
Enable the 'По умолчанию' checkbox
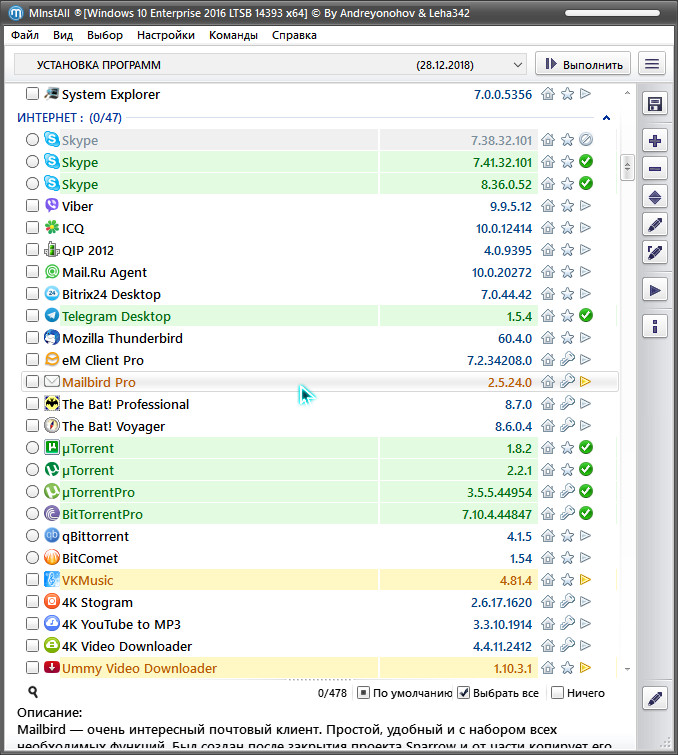click(365, 693)
